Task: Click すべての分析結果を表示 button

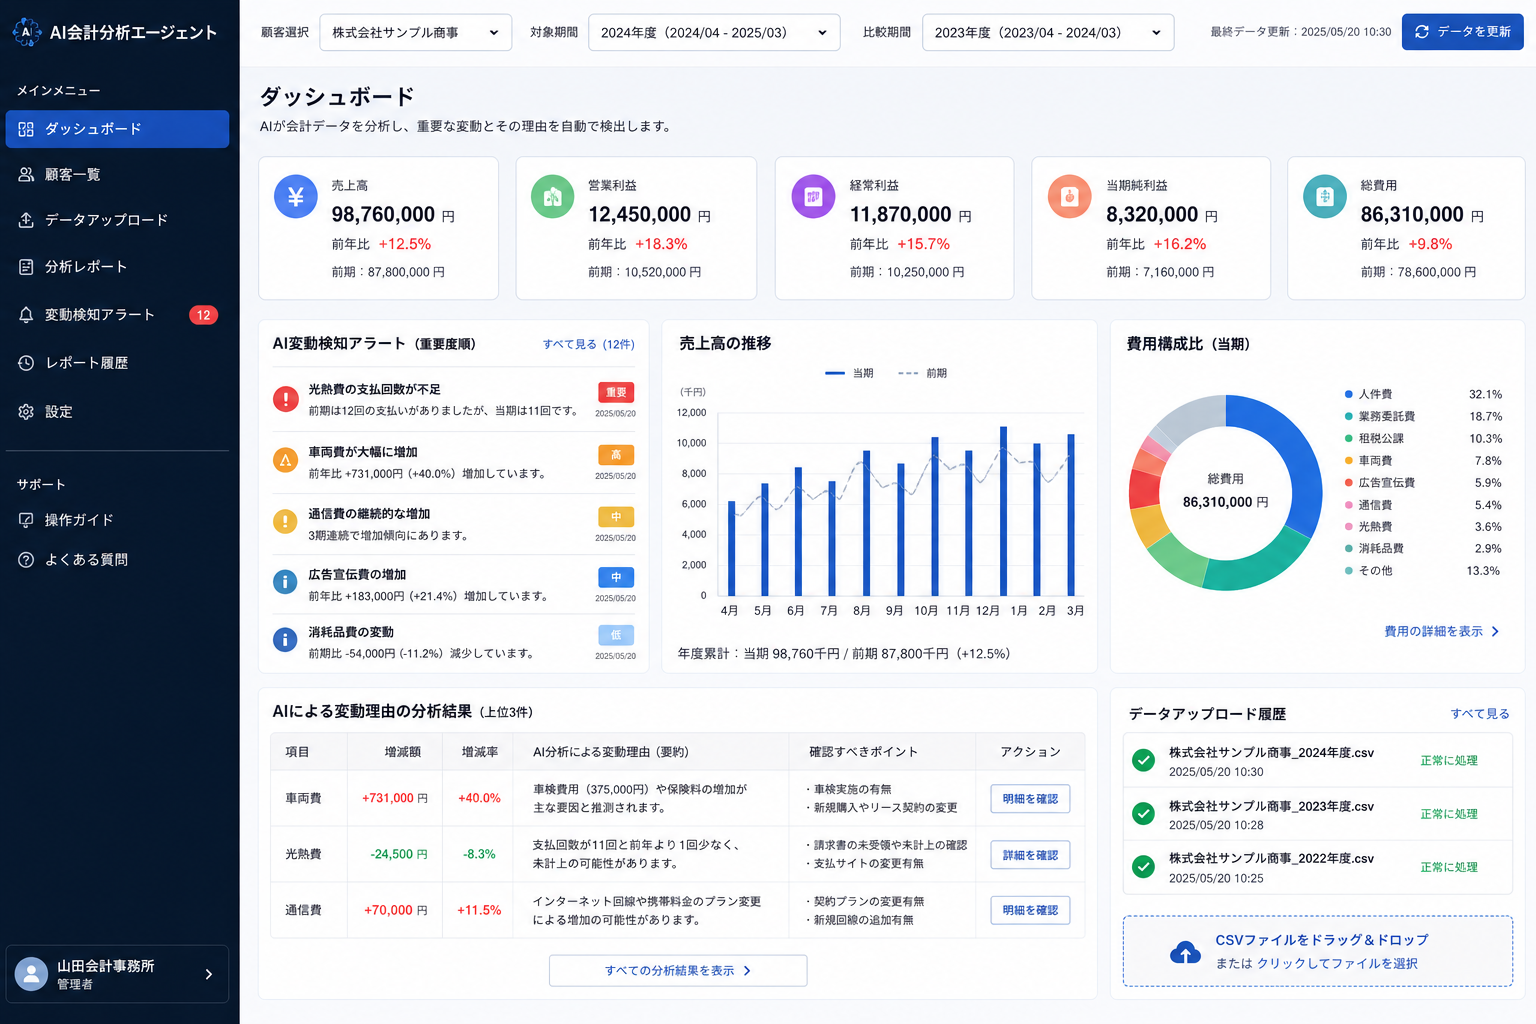Action: click(x=678, y=971)
